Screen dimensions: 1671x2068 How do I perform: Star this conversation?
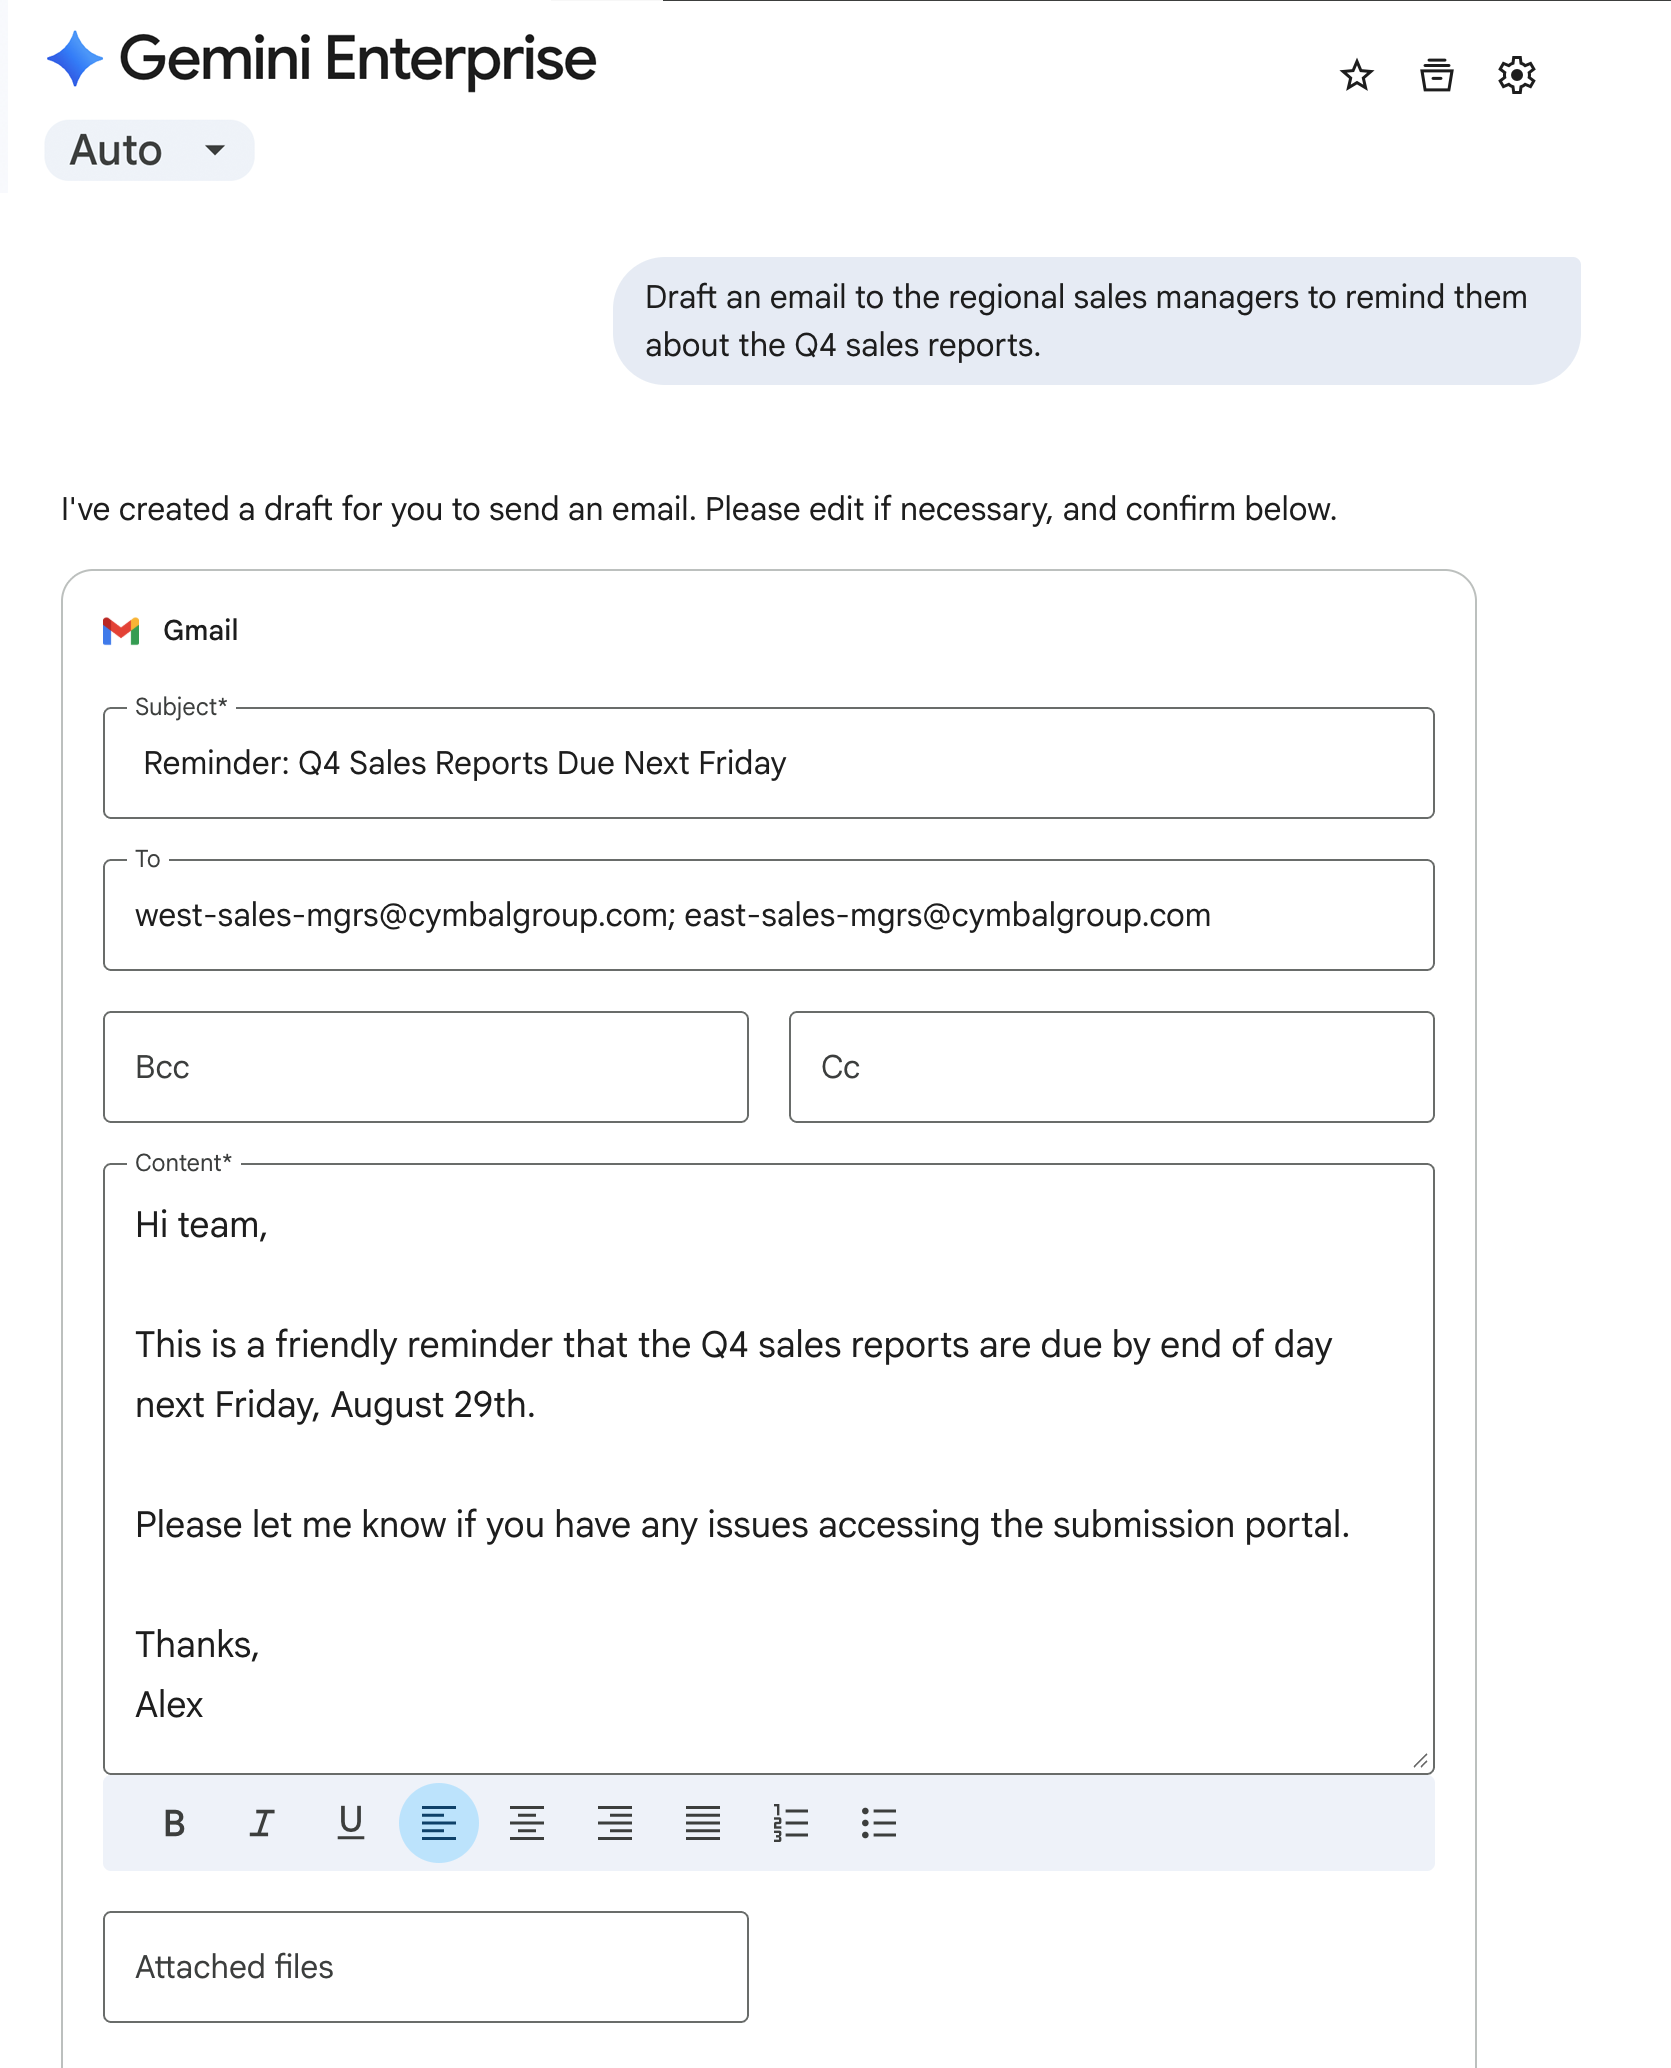coord(1356,75)
